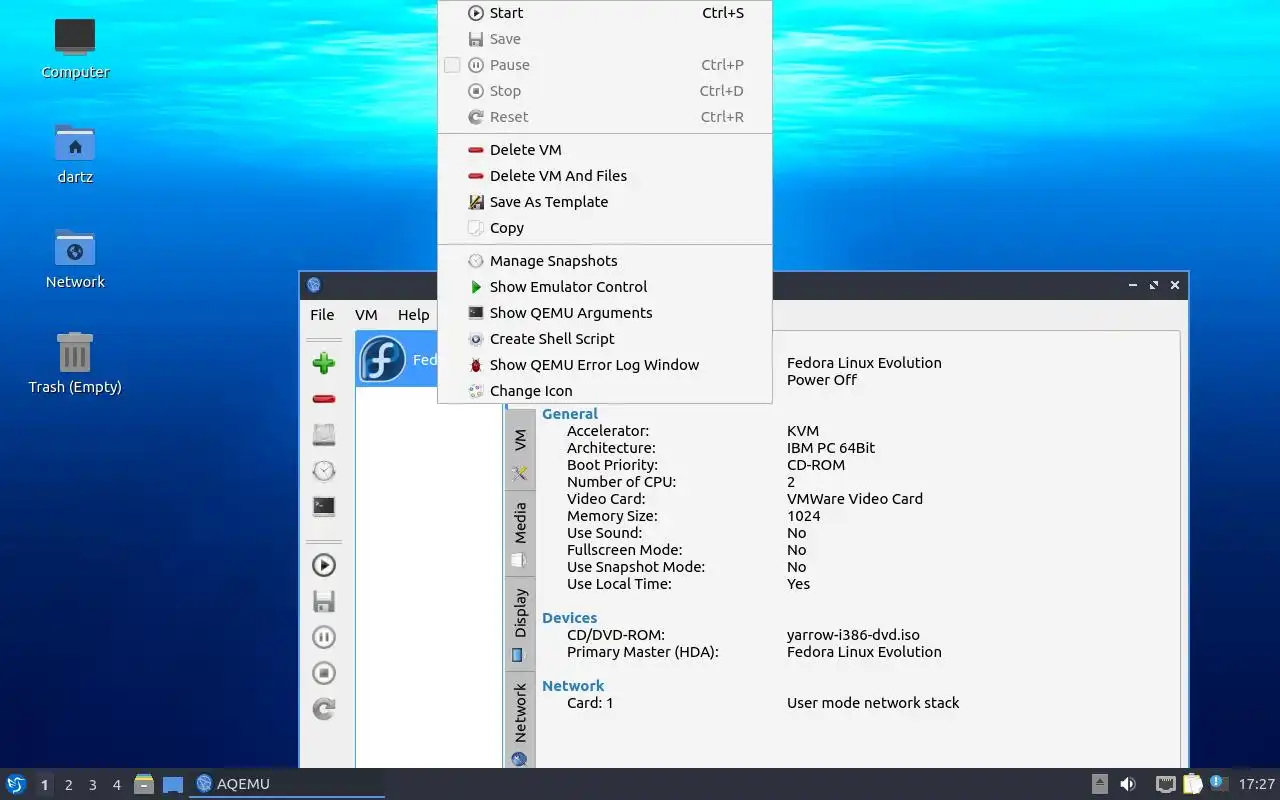Screen dimensions: 1280x800
Task: Click the Network section heading in info panel
Action: point(573,686)
